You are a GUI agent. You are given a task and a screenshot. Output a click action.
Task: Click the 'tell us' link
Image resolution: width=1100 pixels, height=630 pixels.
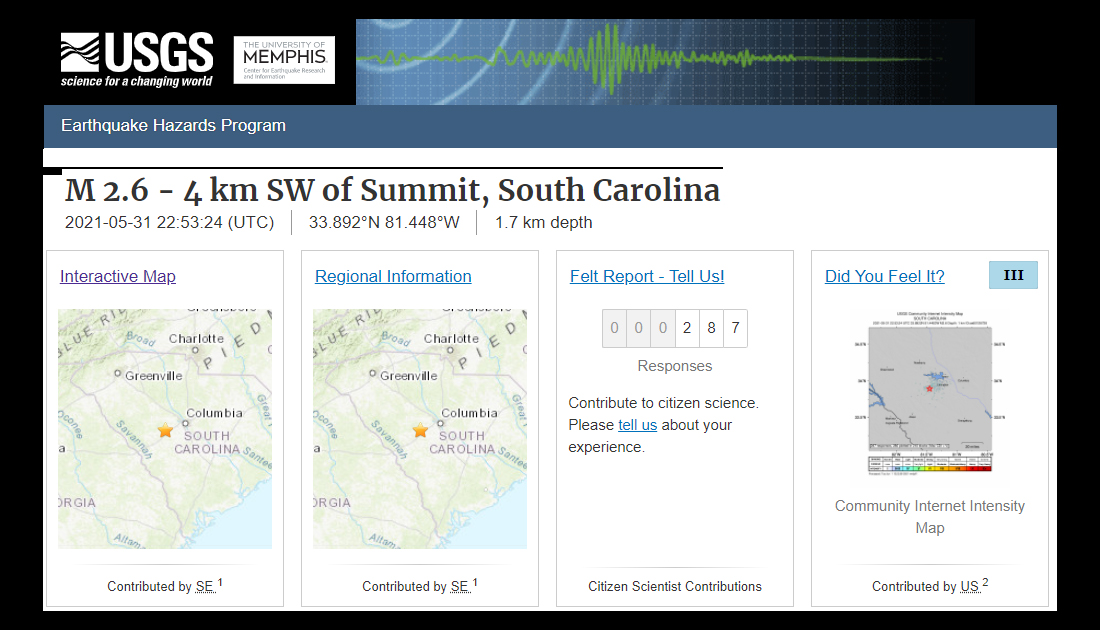tap(637, 425)
